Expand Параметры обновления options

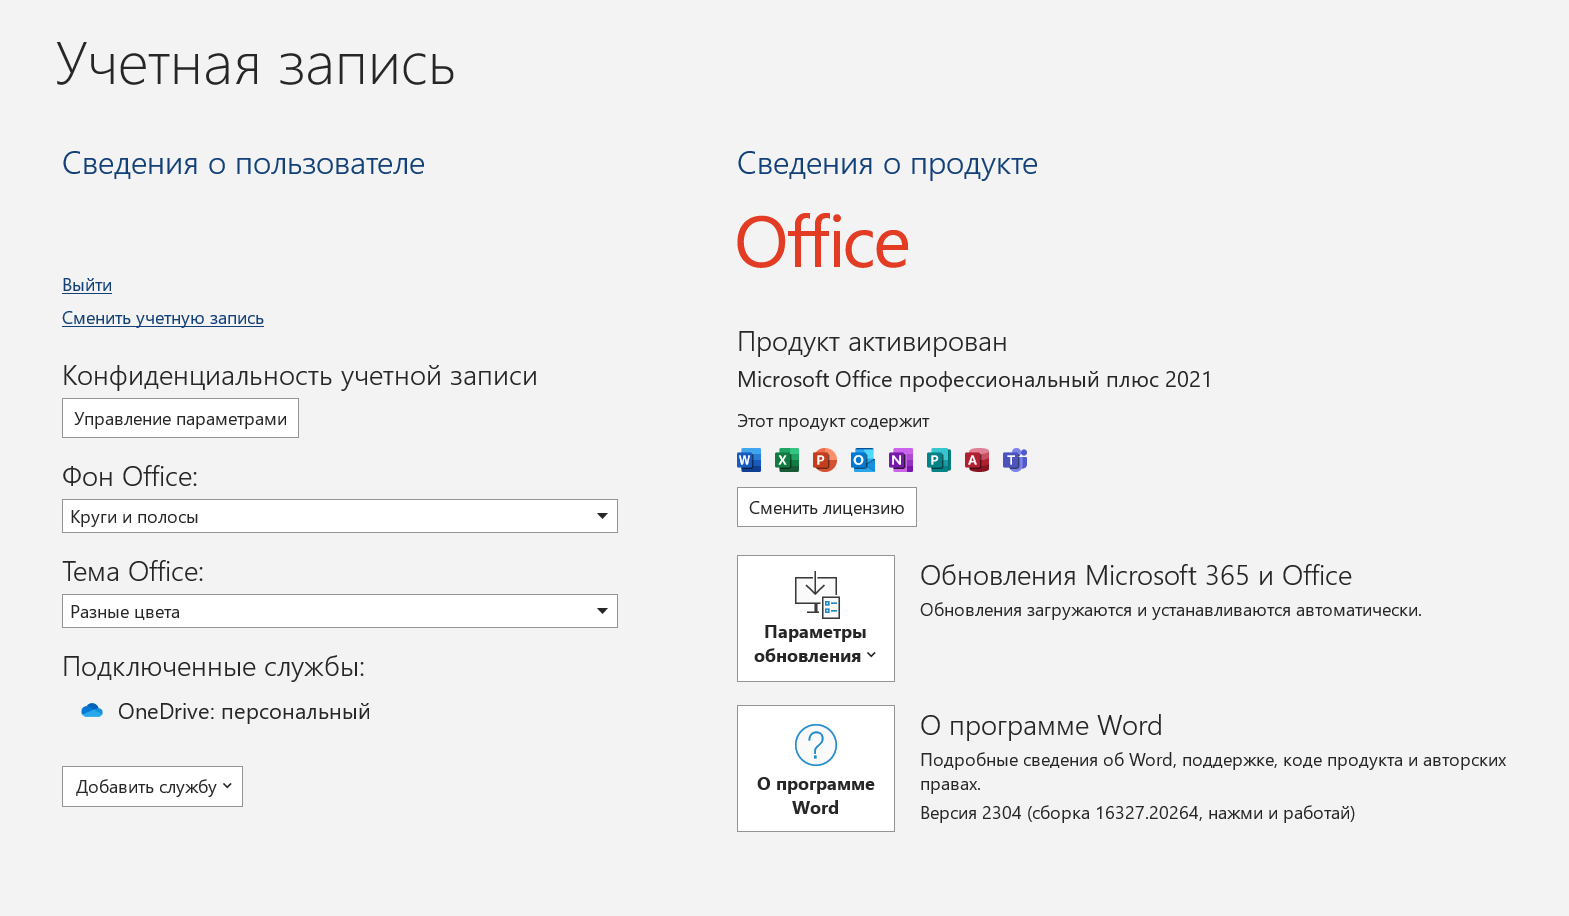815,618
